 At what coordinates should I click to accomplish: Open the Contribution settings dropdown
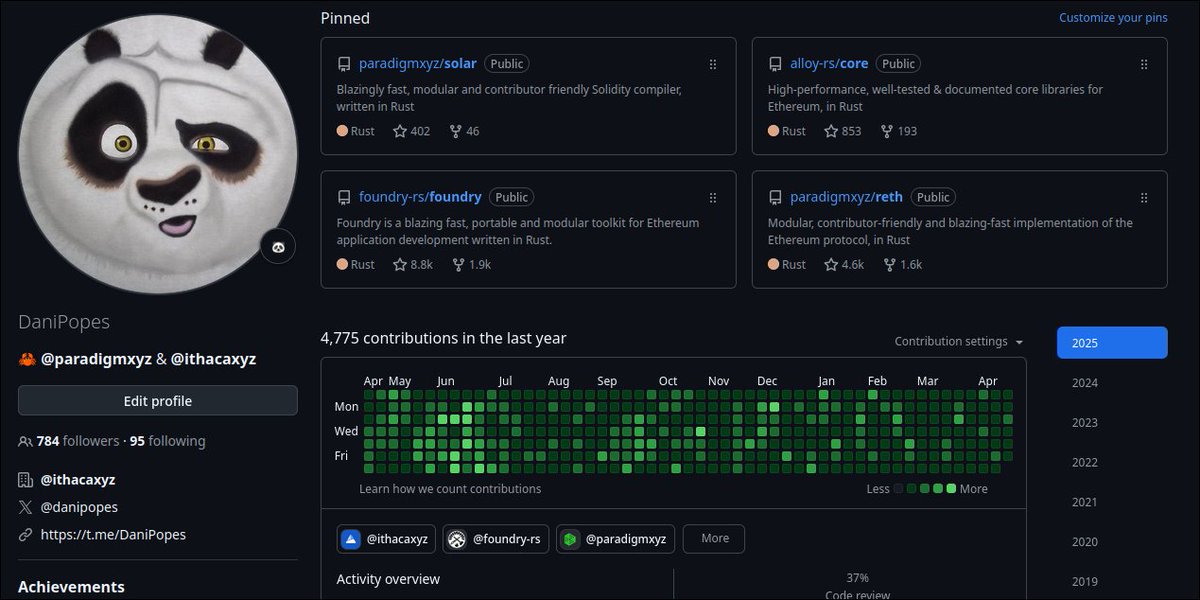pos(959,342)
